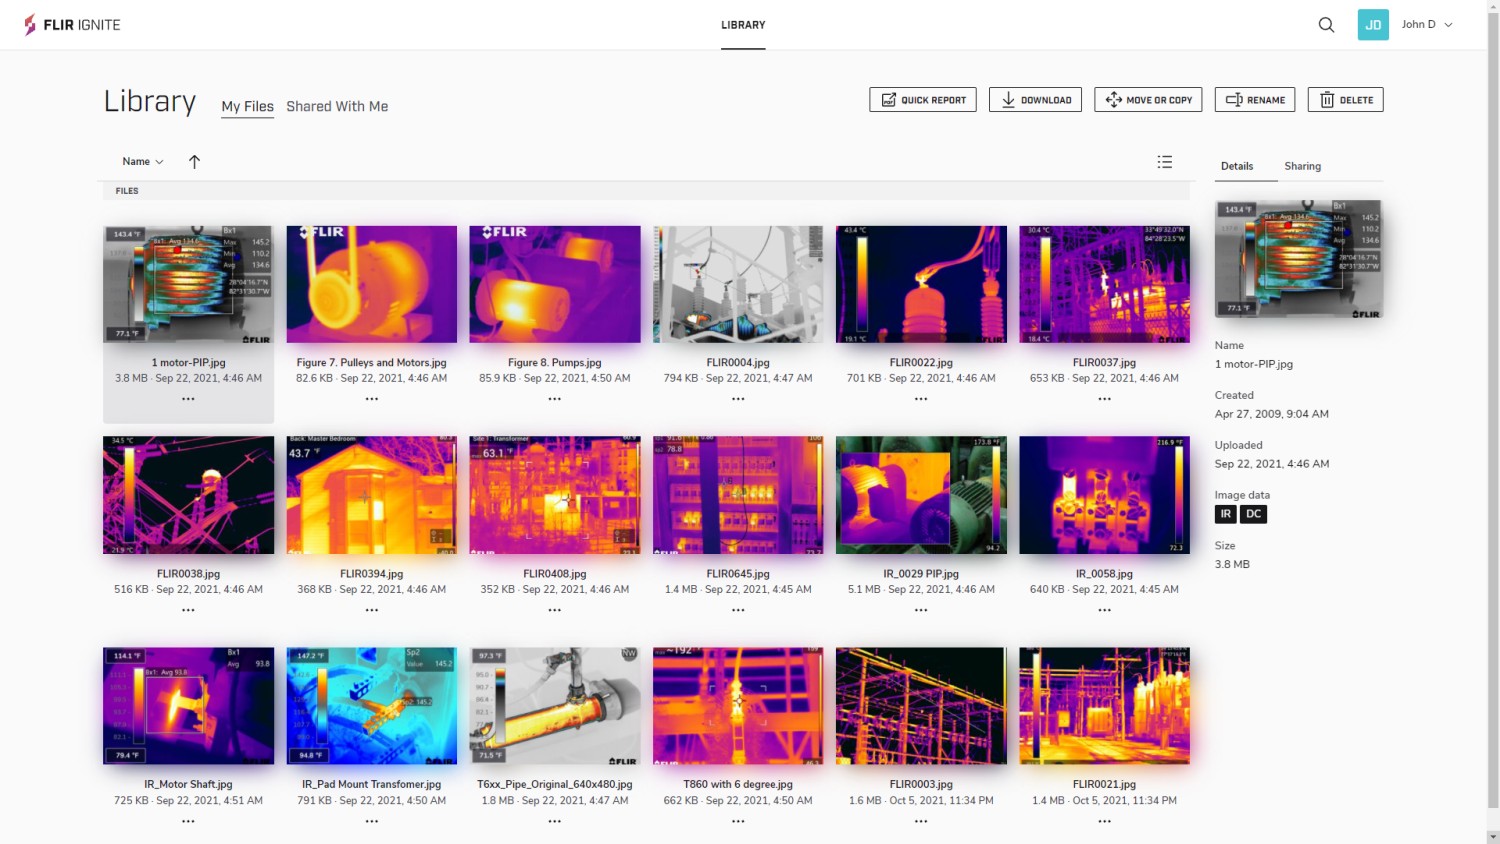The width and height of the screenshot is (1500, 844).
Task: Click the Move or Copy button
Action: (1148, 100)
